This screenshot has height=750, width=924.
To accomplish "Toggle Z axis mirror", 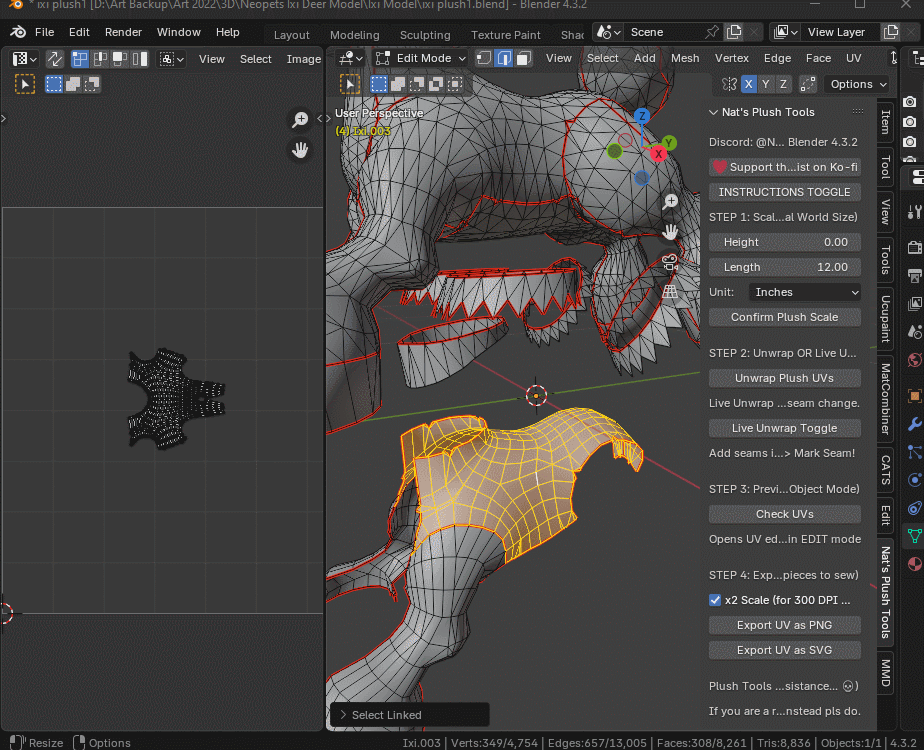I will pos(783,84).
